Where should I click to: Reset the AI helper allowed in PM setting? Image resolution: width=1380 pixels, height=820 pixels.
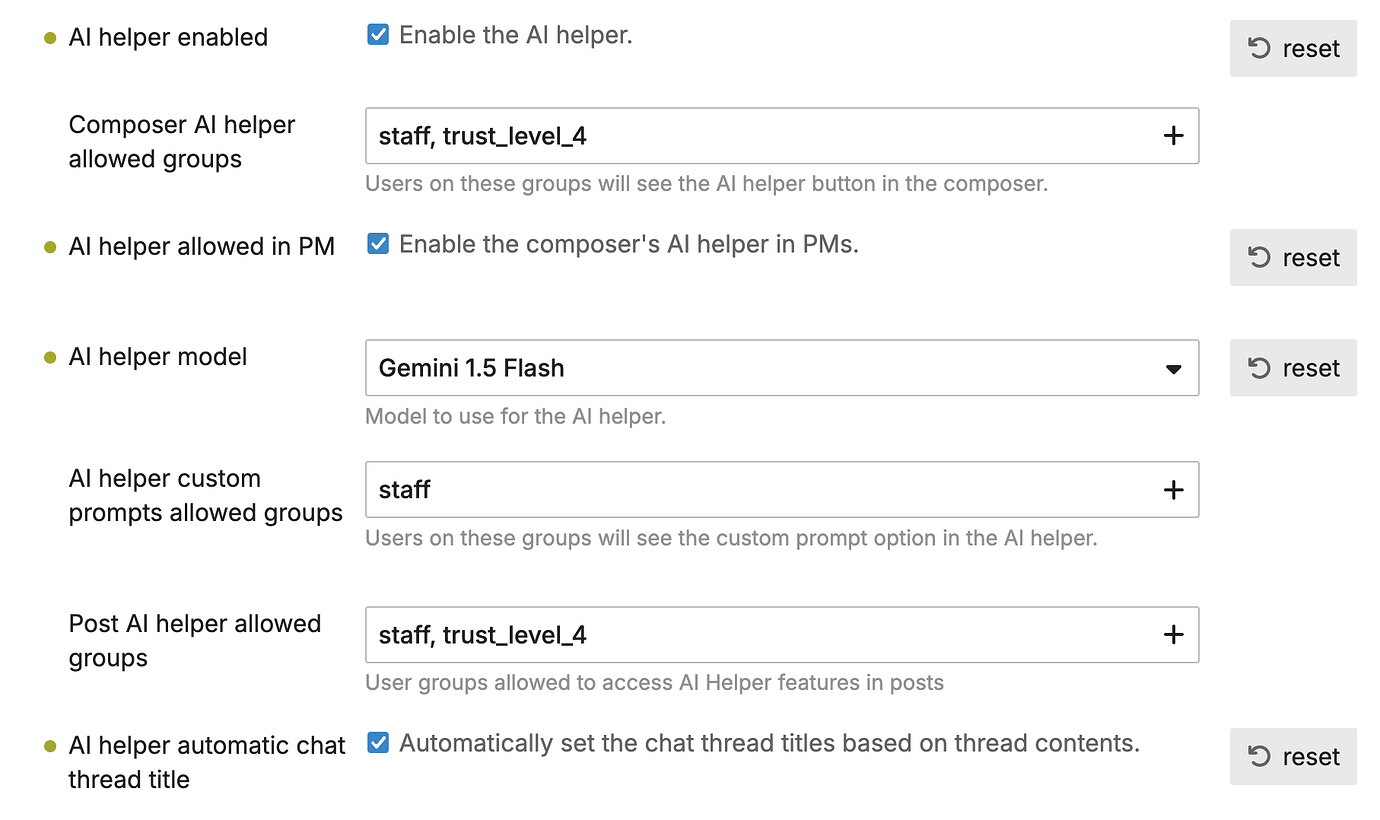tap(1293, 258)
